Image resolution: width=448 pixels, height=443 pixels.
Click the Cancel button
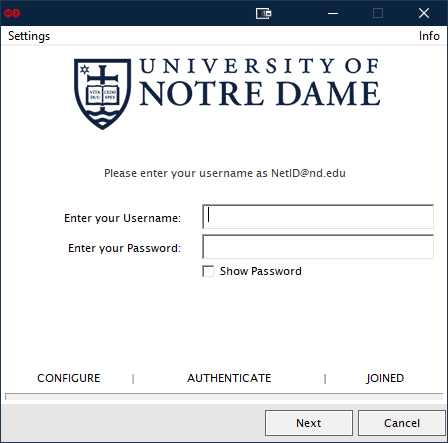[402, 423]
